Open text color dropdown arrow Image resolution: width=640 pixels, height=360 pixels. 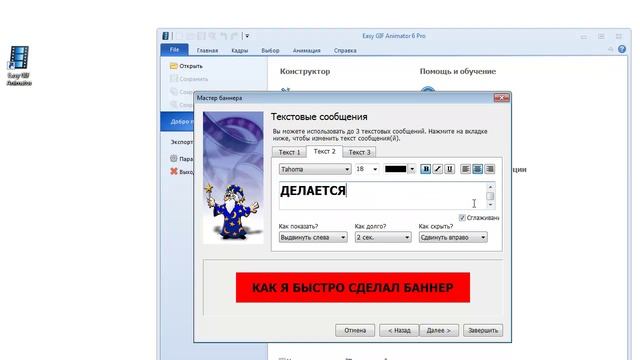click(x=412, y=169)
